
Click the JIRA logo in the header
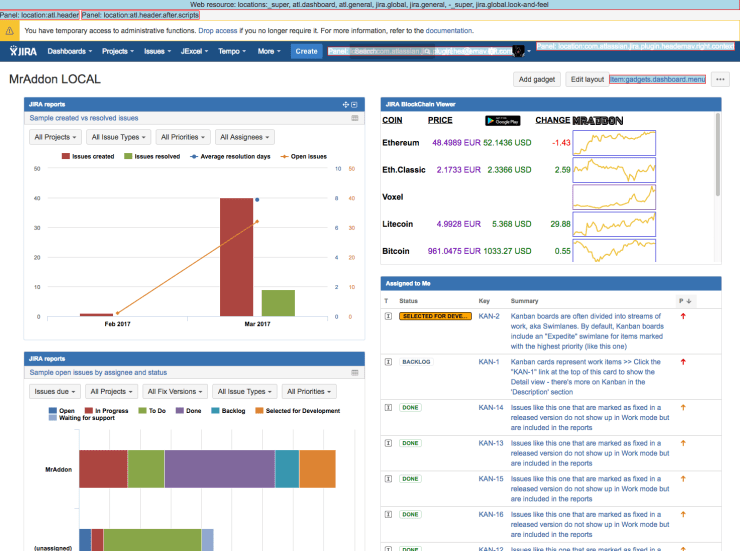point(23,51)
